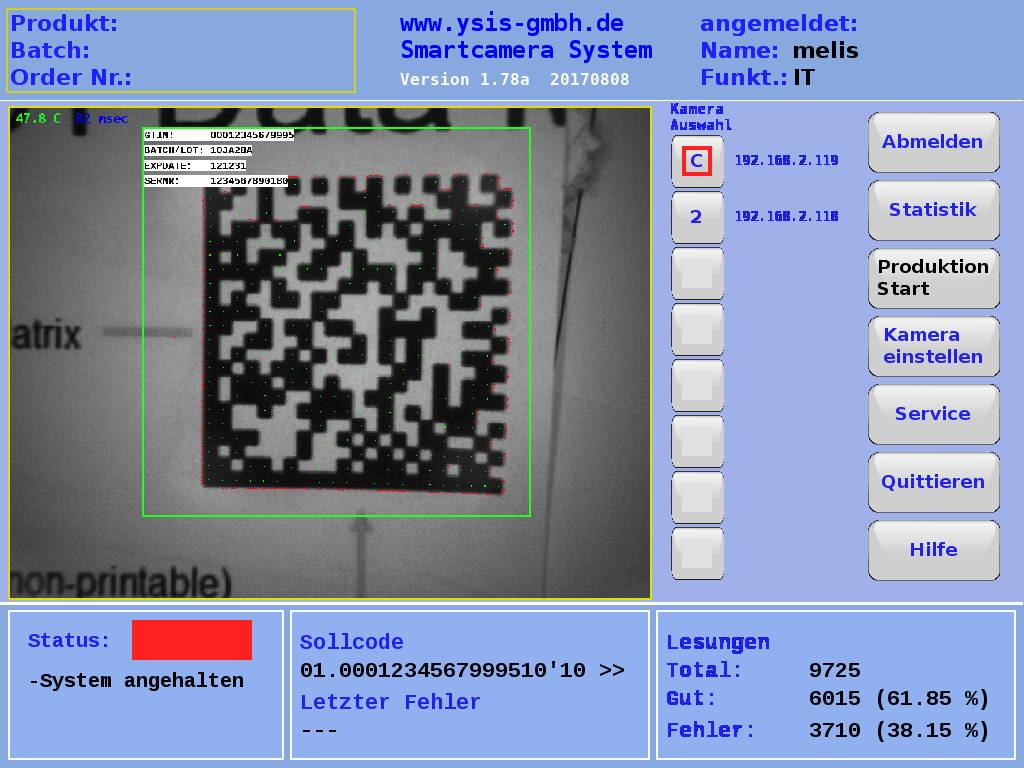Click the Funkt. IT role text
Screen dimensions: 1024x768
pyautogui.click(x=758, y=78)
